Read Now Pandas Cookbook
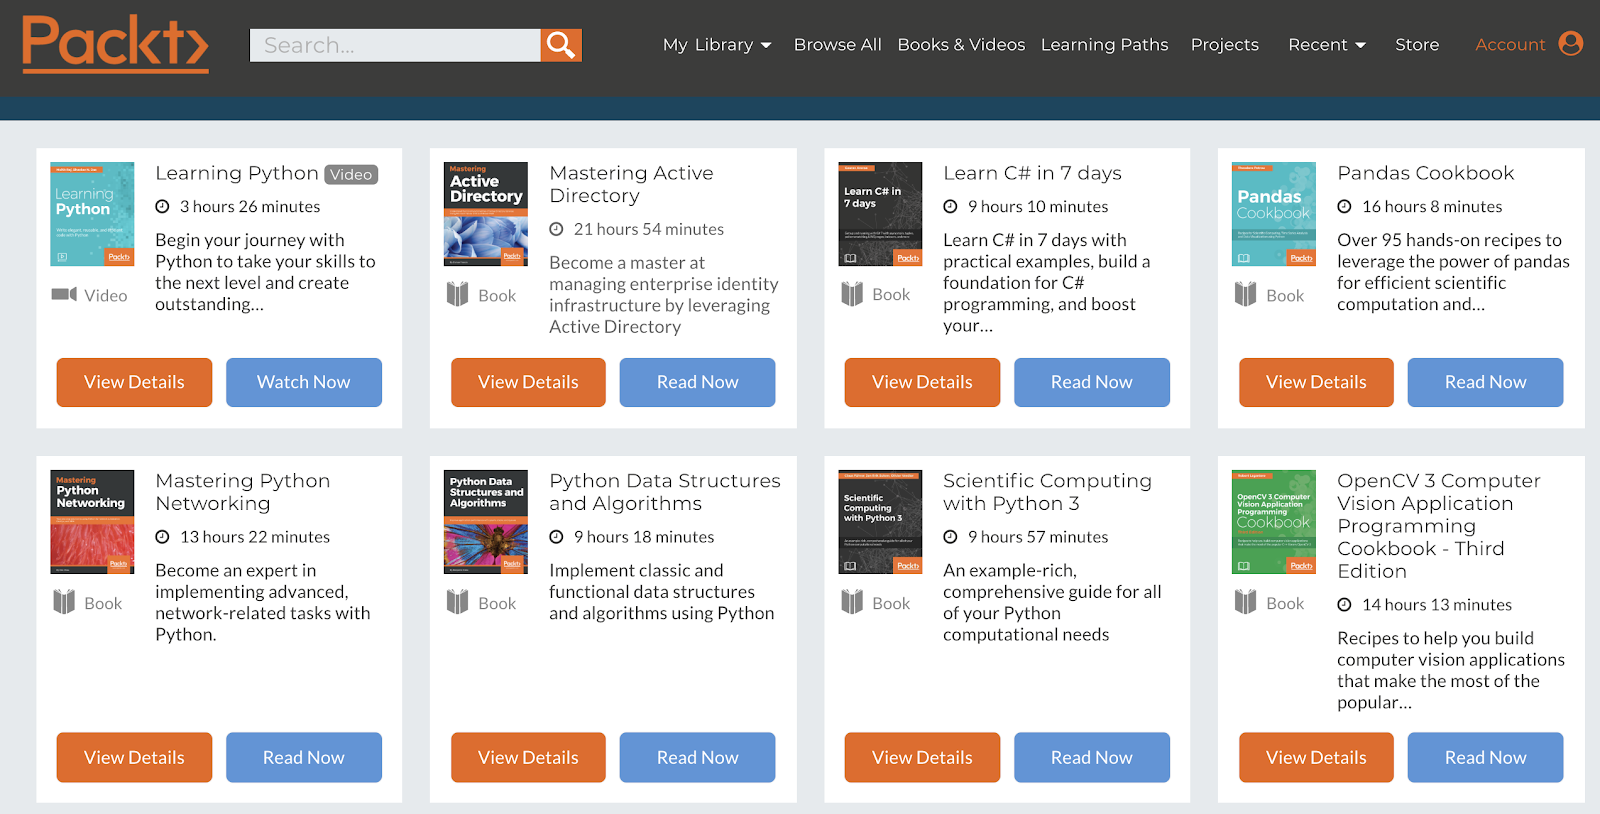Image resolution: width=1600 pixels, height=814 pixels. coord(1486,382)
